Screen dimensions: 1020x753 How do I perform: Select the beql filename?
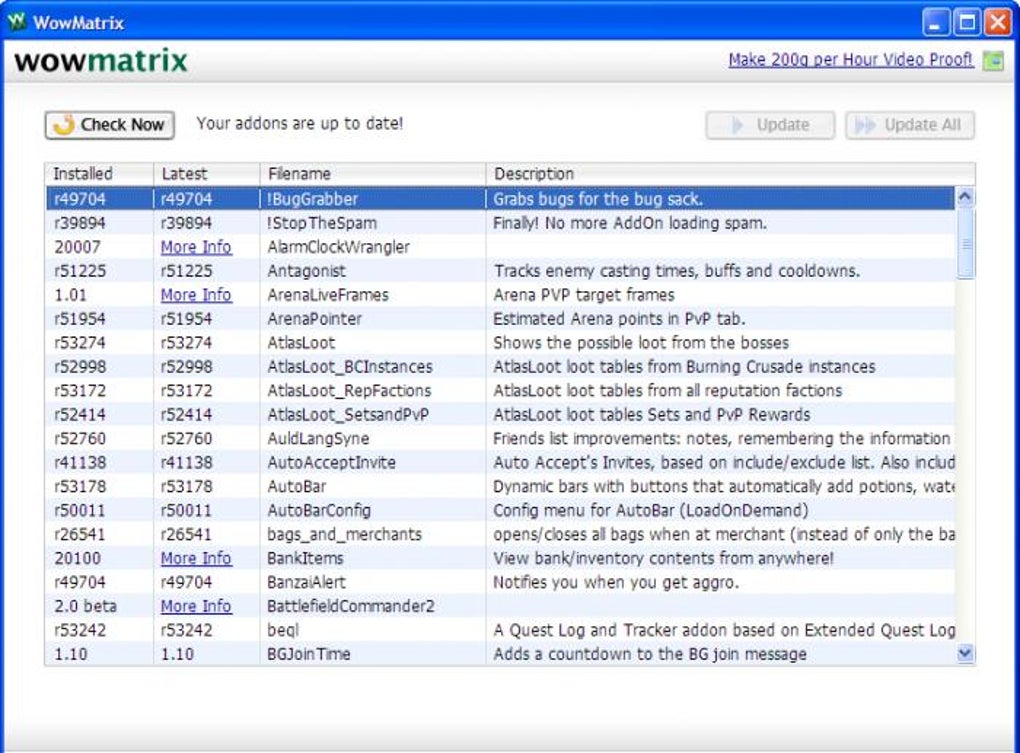[283, 630]
